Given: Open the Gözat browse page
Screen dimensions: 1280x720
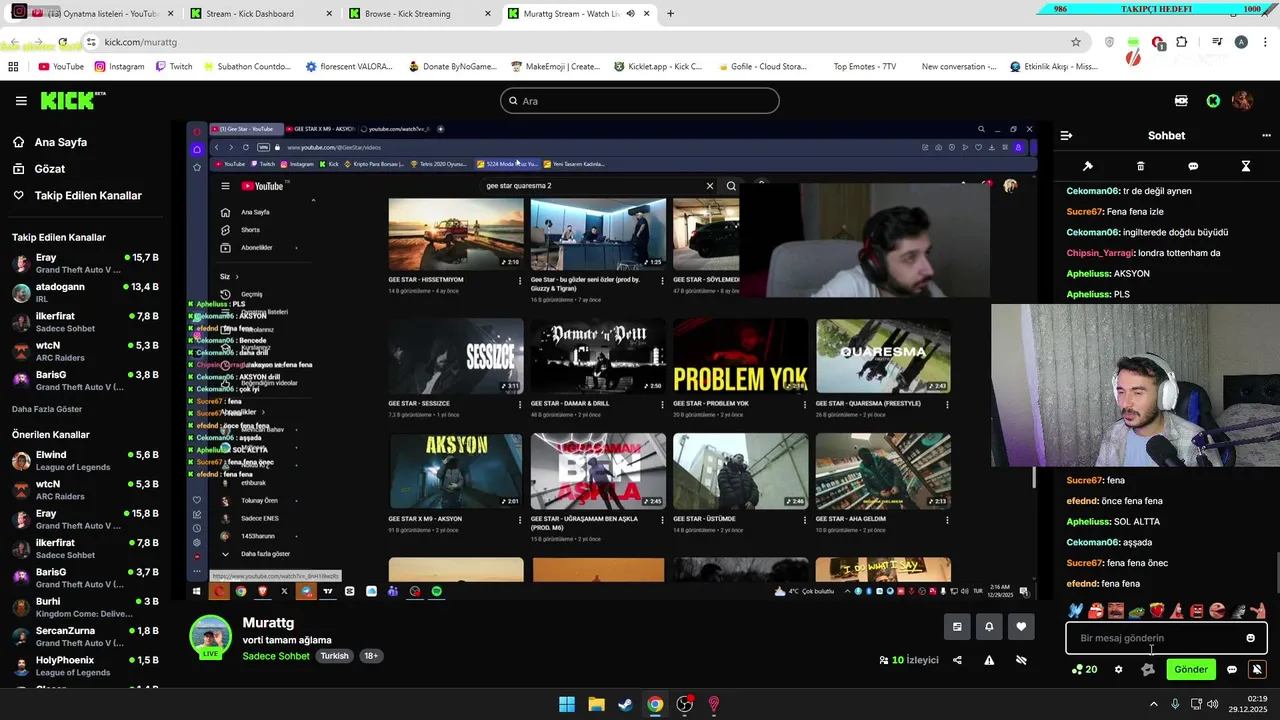Looking at the screenshot, I should 50,169.
